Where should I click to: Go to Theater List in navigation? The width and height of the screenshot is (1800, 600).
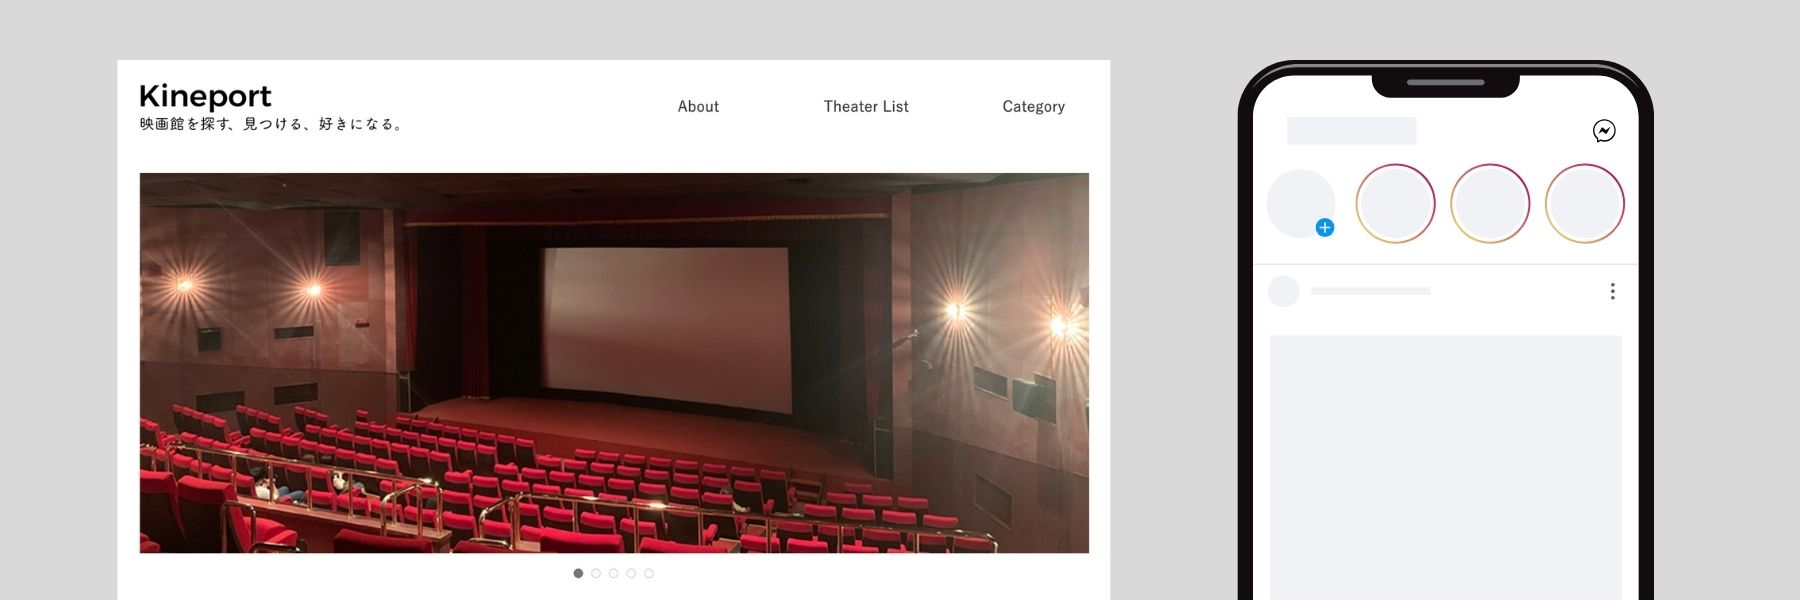[866, 107]
